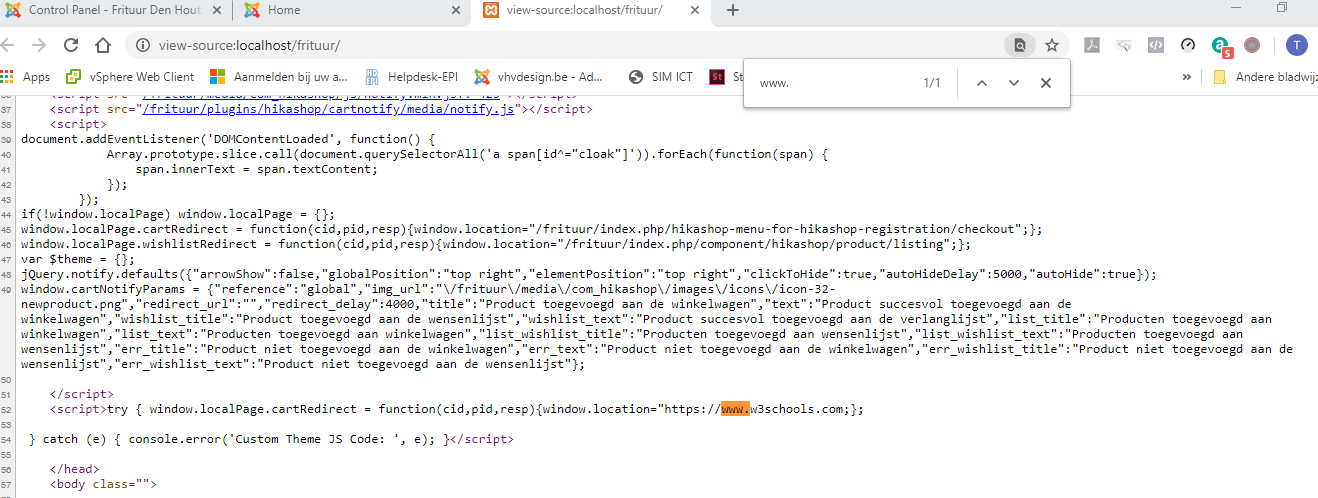This screenshot has height=498, width=1318.
Task: Open the SIM ICT bookmark
Action: tap(661, 76)
